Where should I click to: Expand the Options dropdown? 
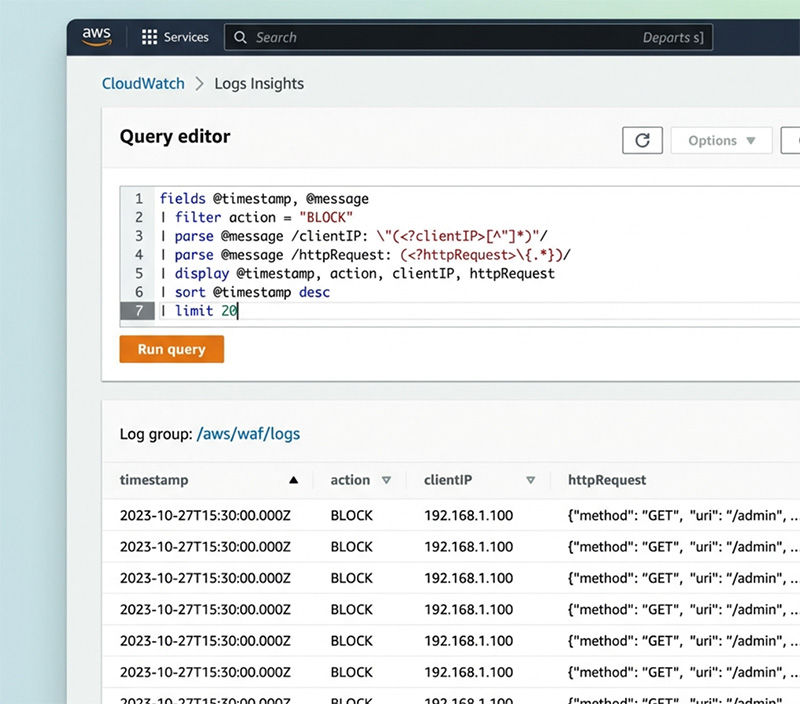click(x=721, y=141)
